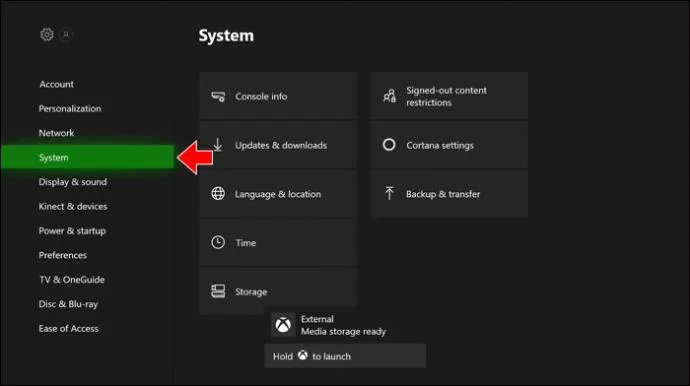This screenshot has height=386, width=690.
Task: Click the Signed-out content restrictions people icon
Action: [389, 96]
